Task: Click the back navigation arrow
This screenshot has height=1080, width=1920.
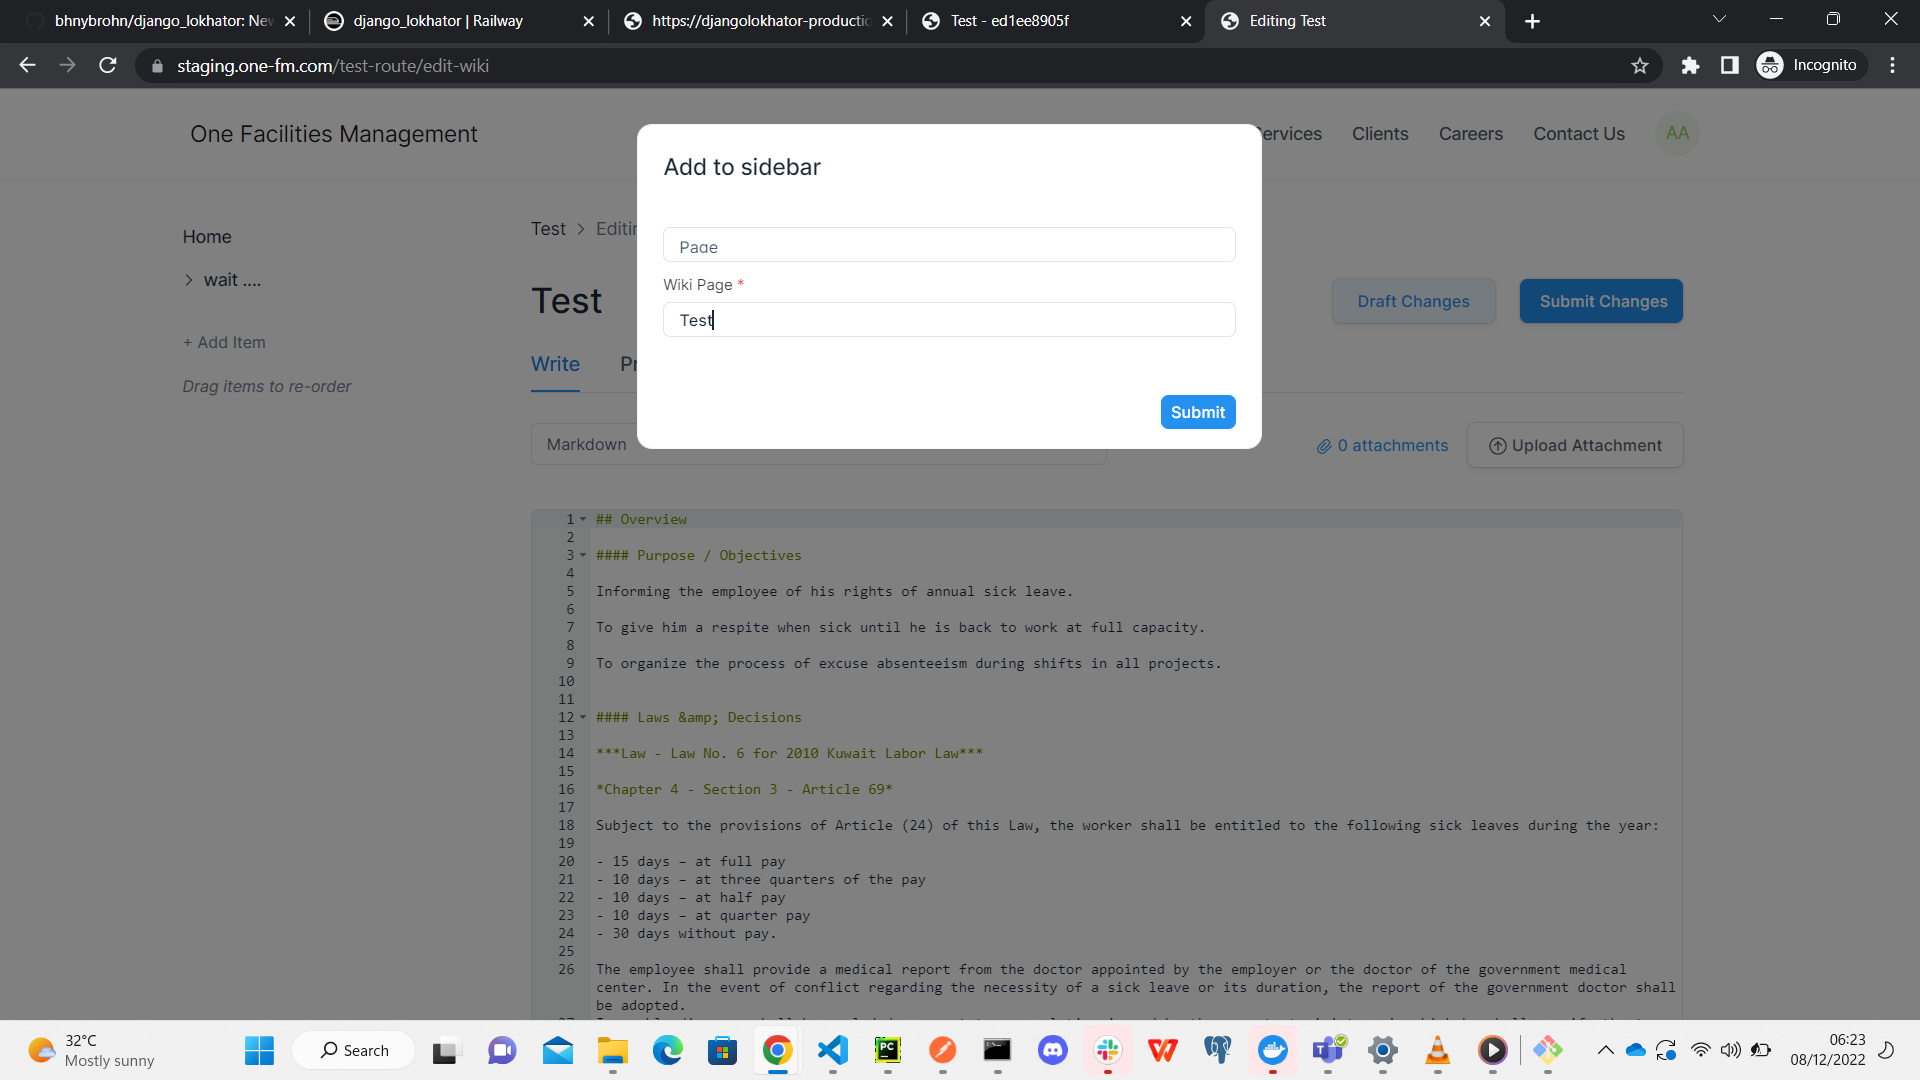Action: point(26,65)
